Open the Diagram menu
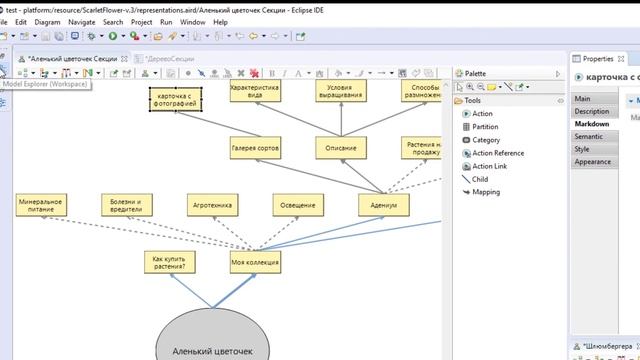Image resolution: width=640 pixels, height=360 pixels. point(47,22)
